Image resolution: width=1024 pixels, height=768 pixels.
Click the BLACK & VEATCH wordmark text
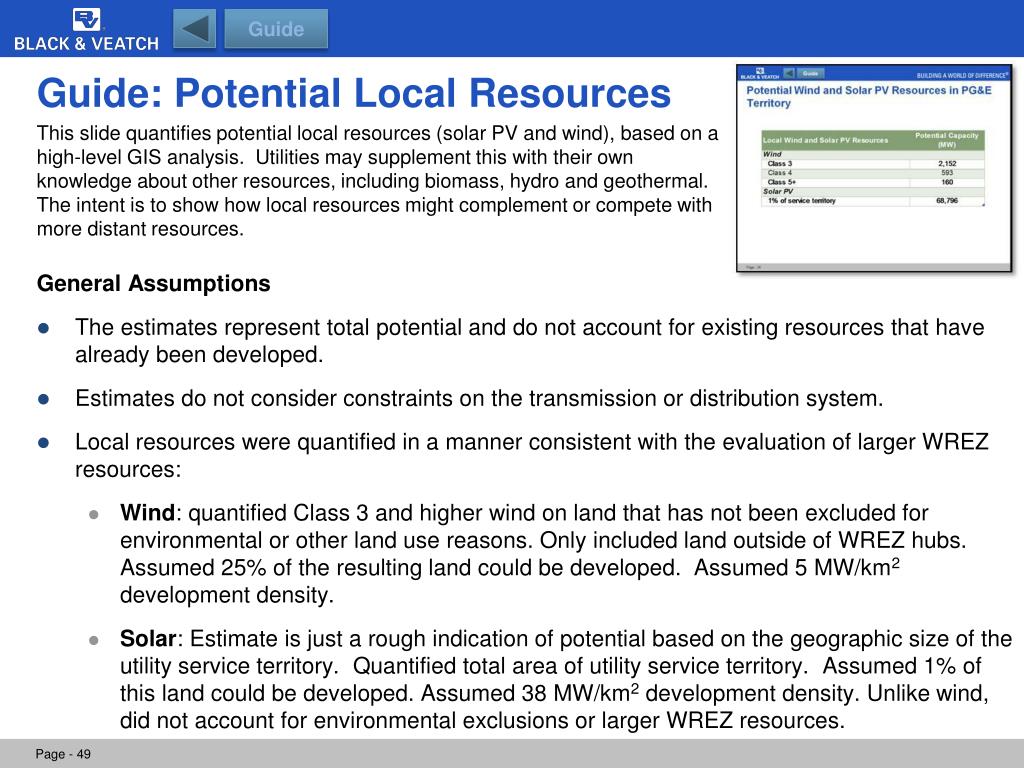(86, 43)
